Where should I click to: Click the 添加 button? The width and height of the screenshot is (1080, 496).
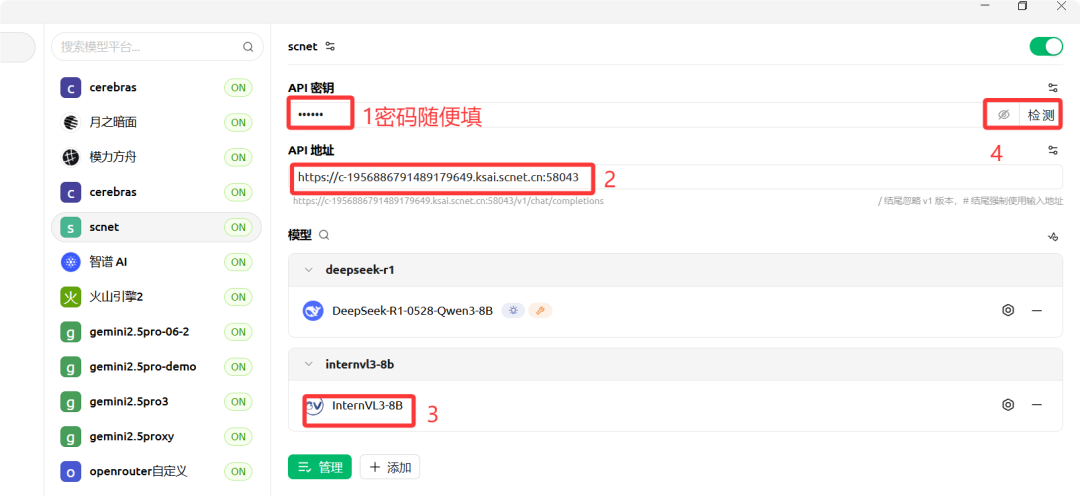tap(390, 467)
